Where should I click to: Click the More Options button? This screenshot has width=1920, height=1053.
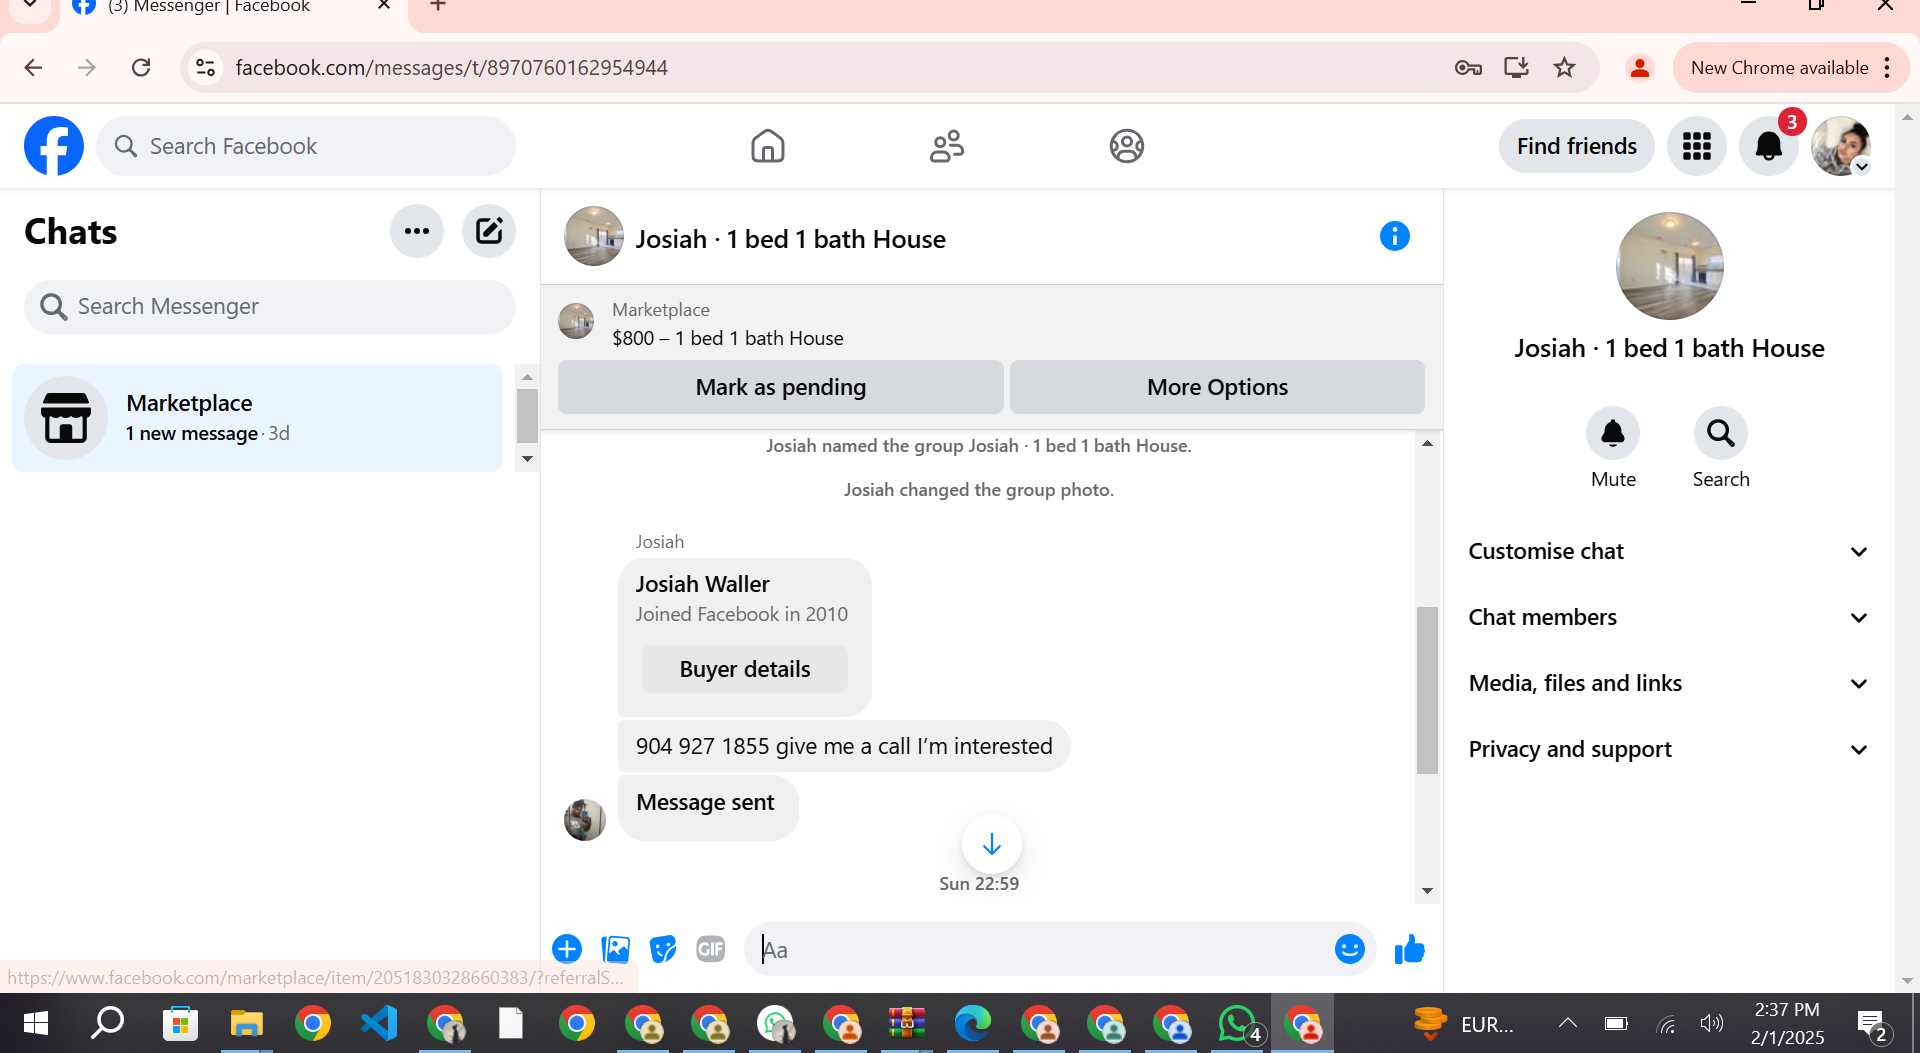pyautogui.click(x=1217, y=387)
